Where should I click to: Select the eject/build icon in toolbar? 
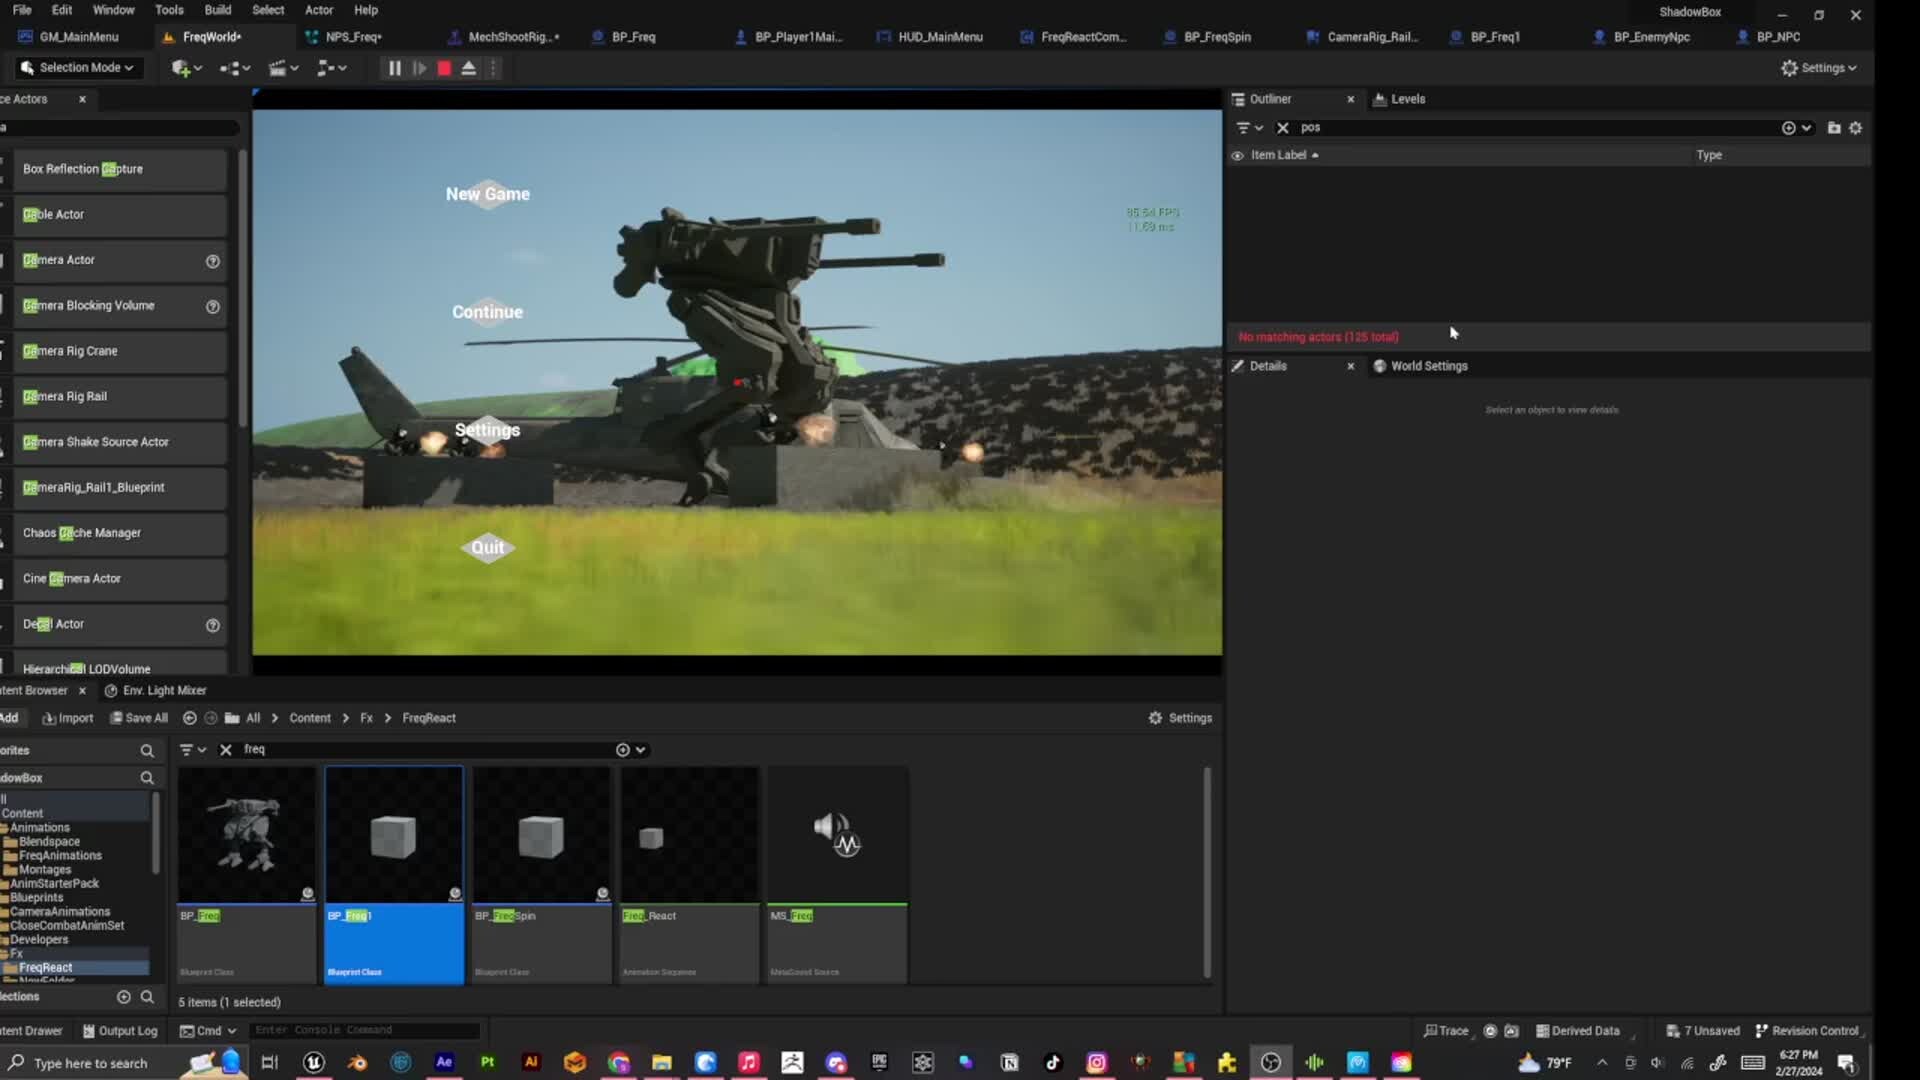coord(468,67)
